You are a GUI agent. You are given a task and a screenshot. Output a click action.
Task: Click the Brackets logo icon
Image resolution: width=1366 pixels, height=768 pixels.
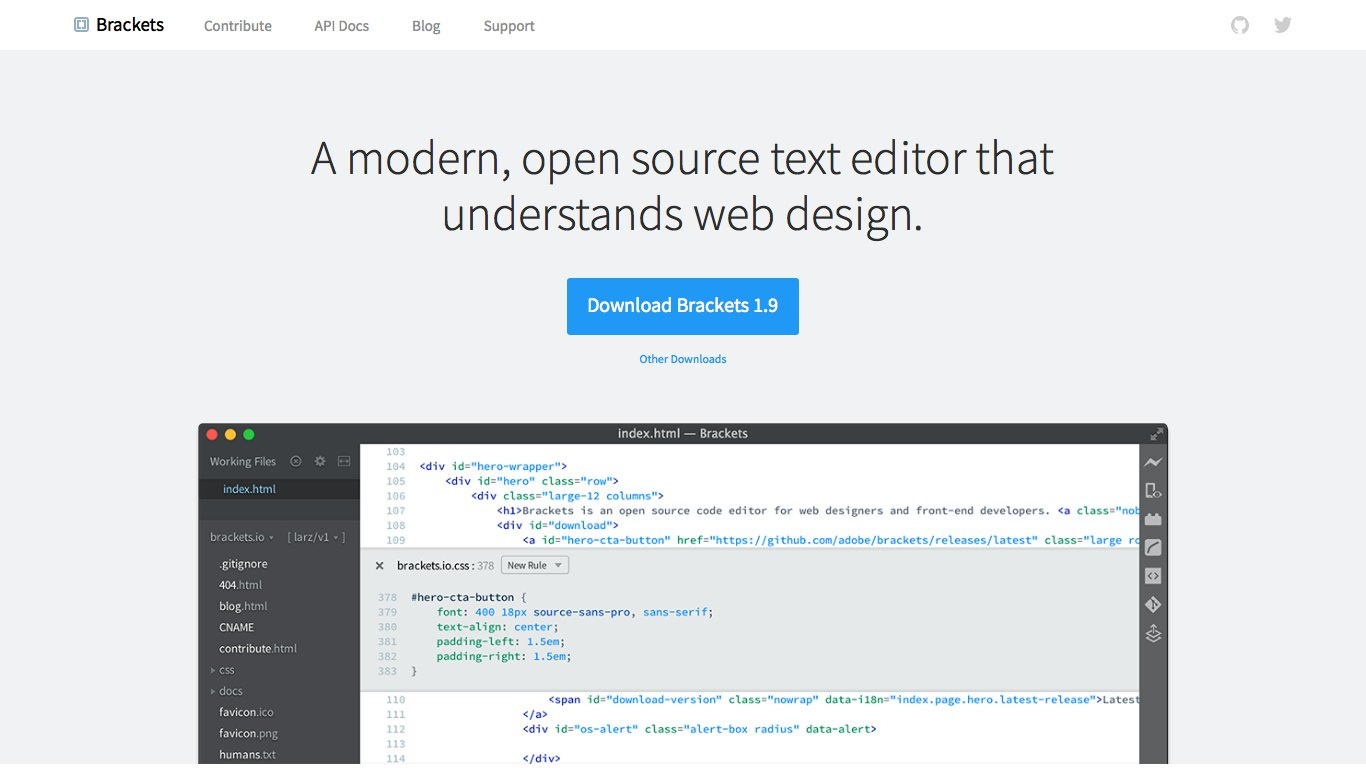[79, 24]
